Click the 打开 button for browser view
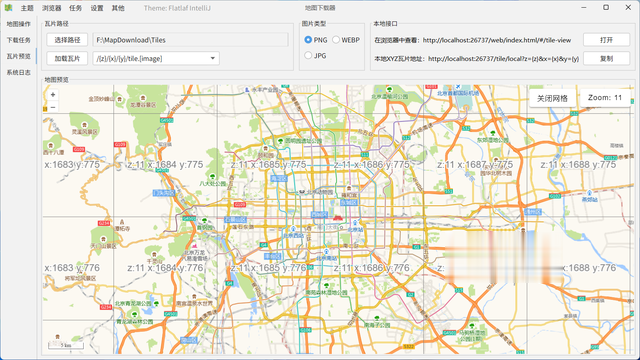 point(607,40)
